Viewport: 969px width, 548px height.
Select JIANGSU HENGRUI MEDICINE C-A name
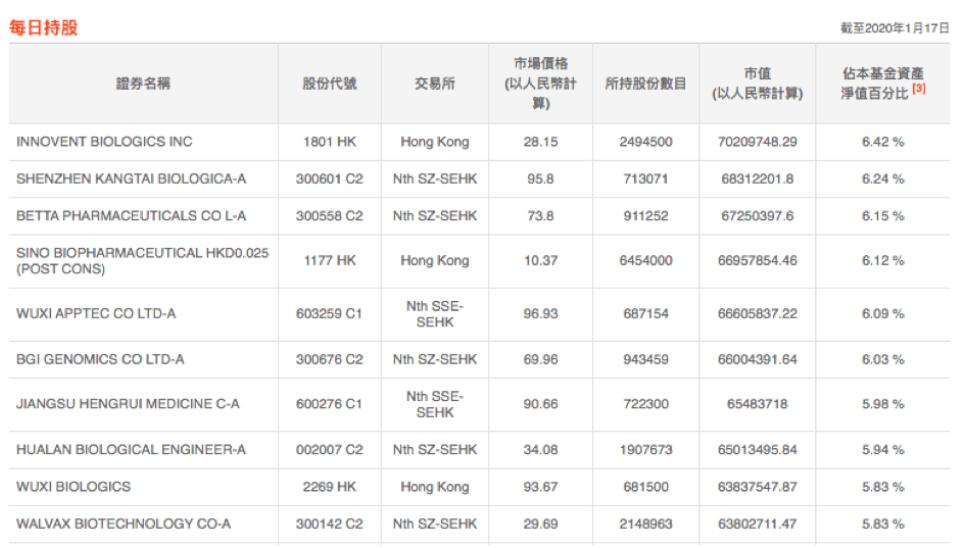128,403
